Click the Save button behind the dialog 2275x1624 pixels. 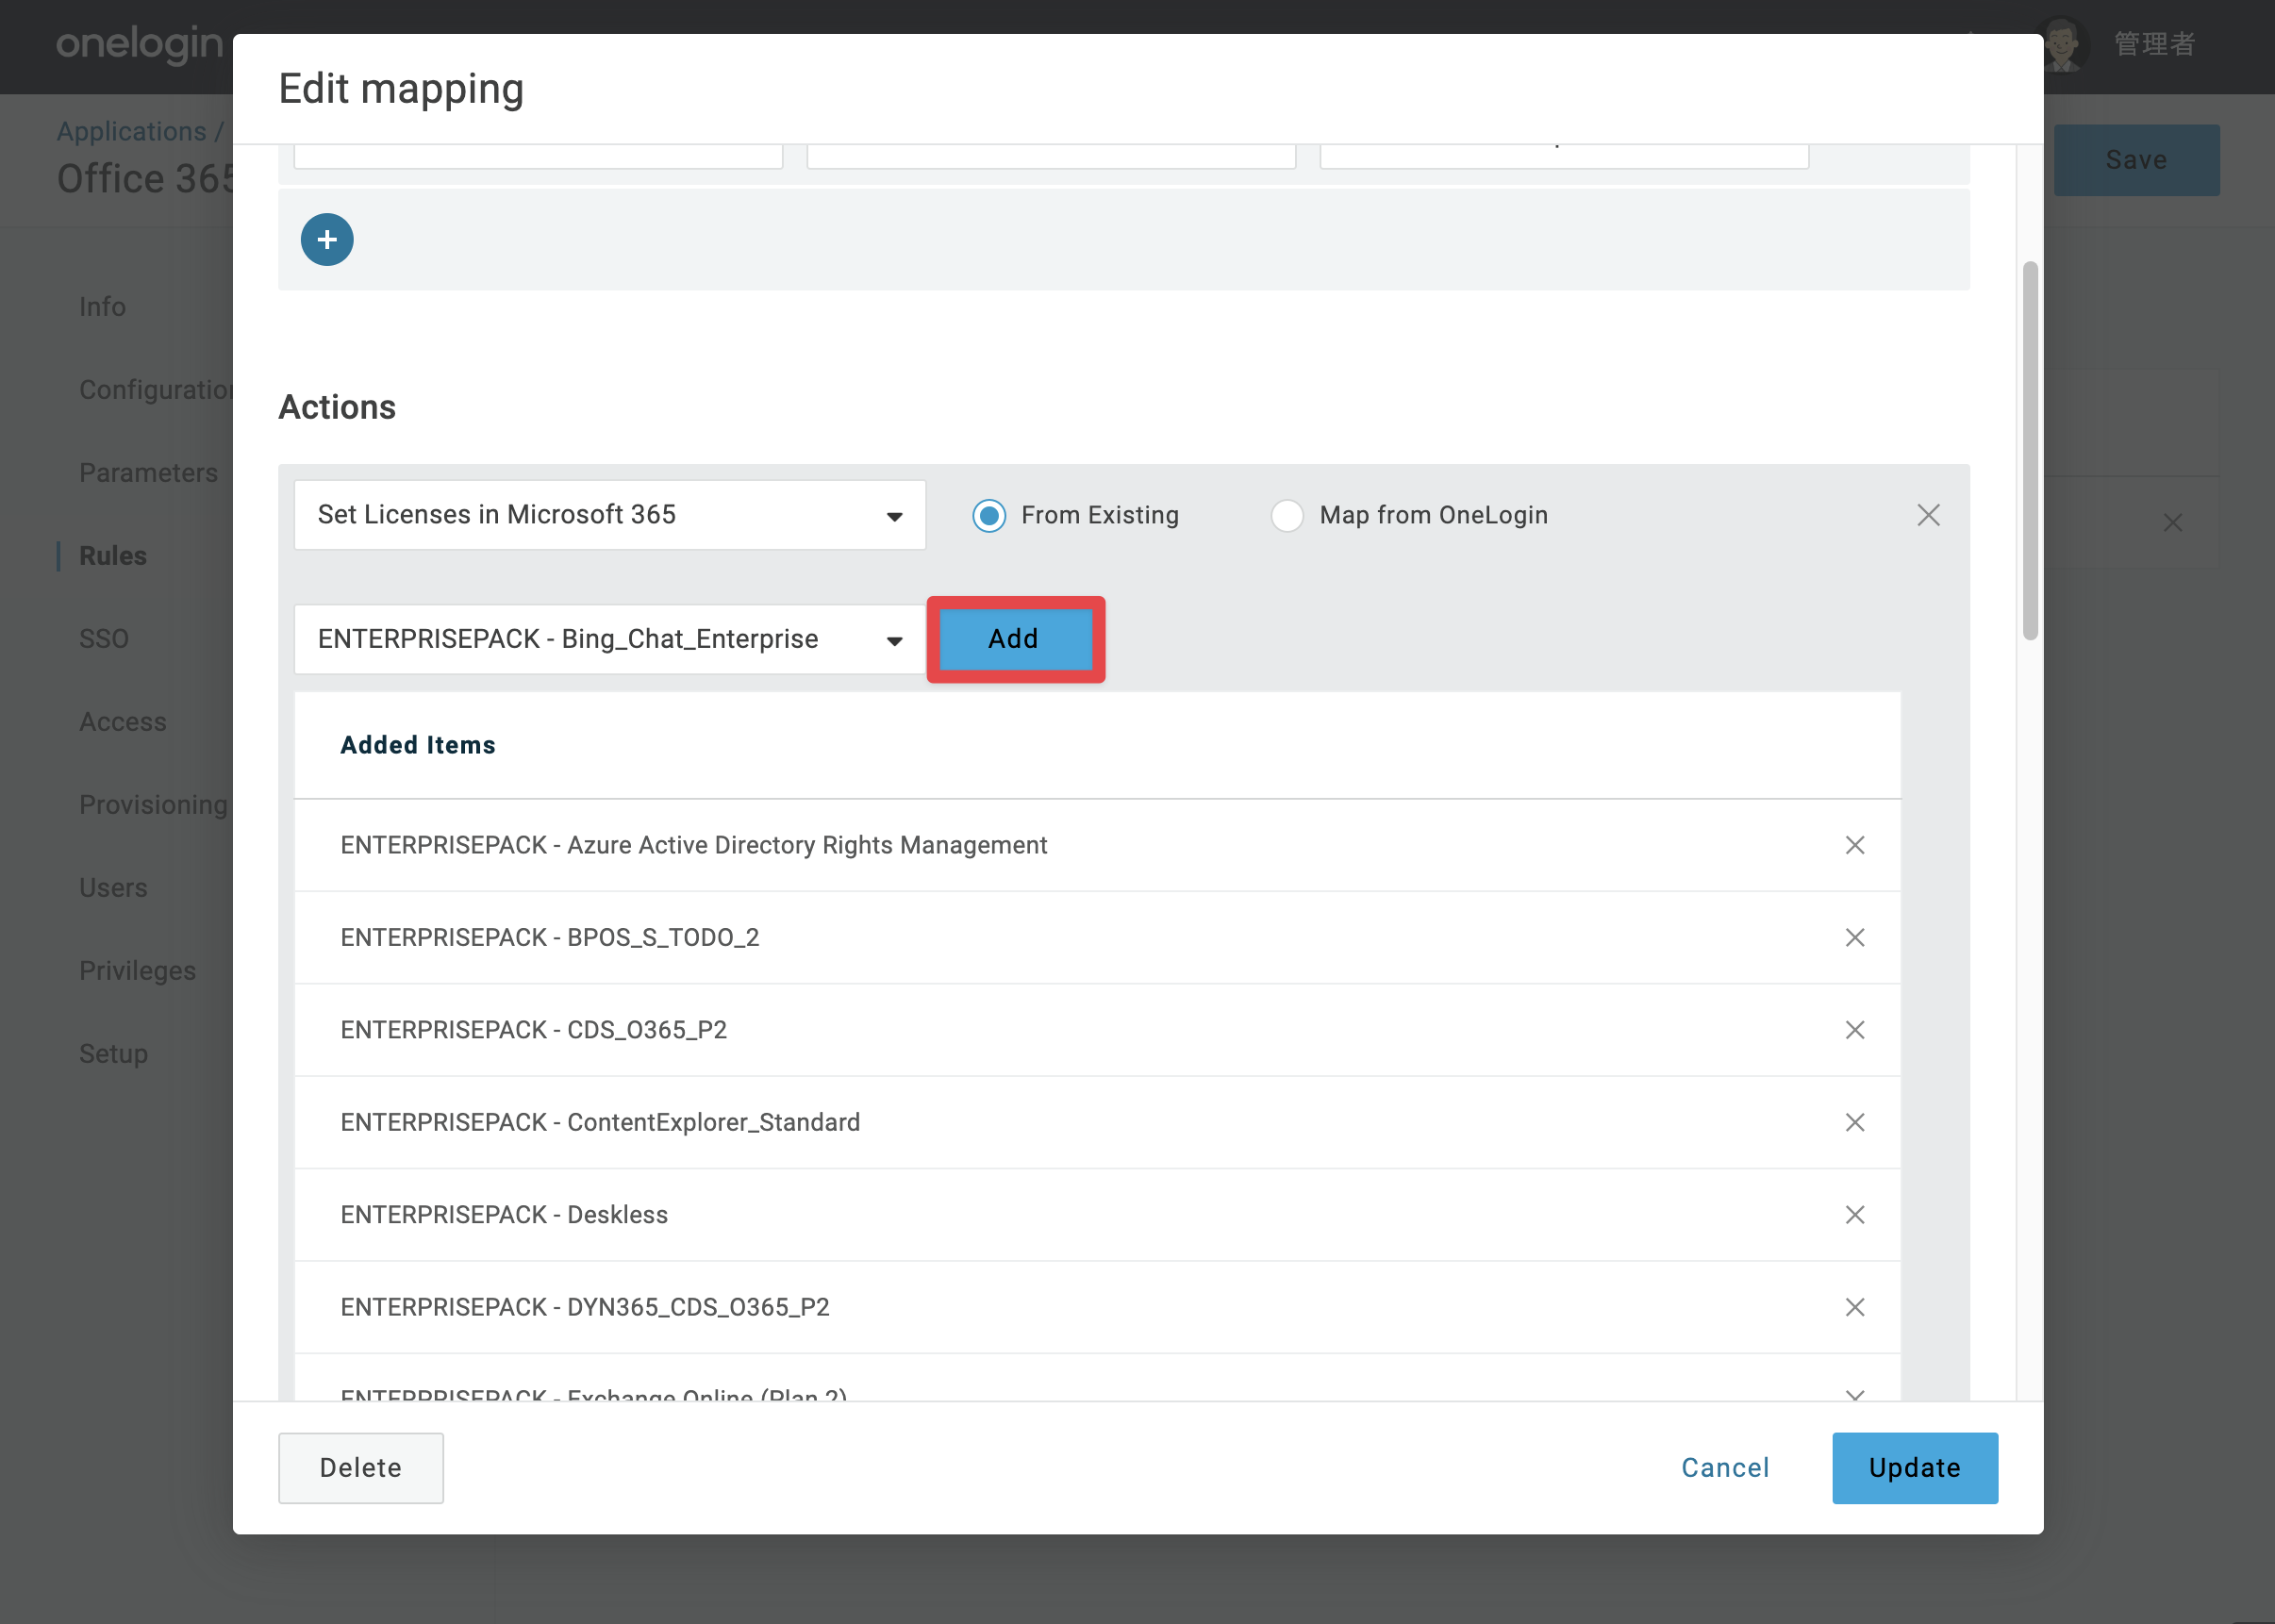2136,160
